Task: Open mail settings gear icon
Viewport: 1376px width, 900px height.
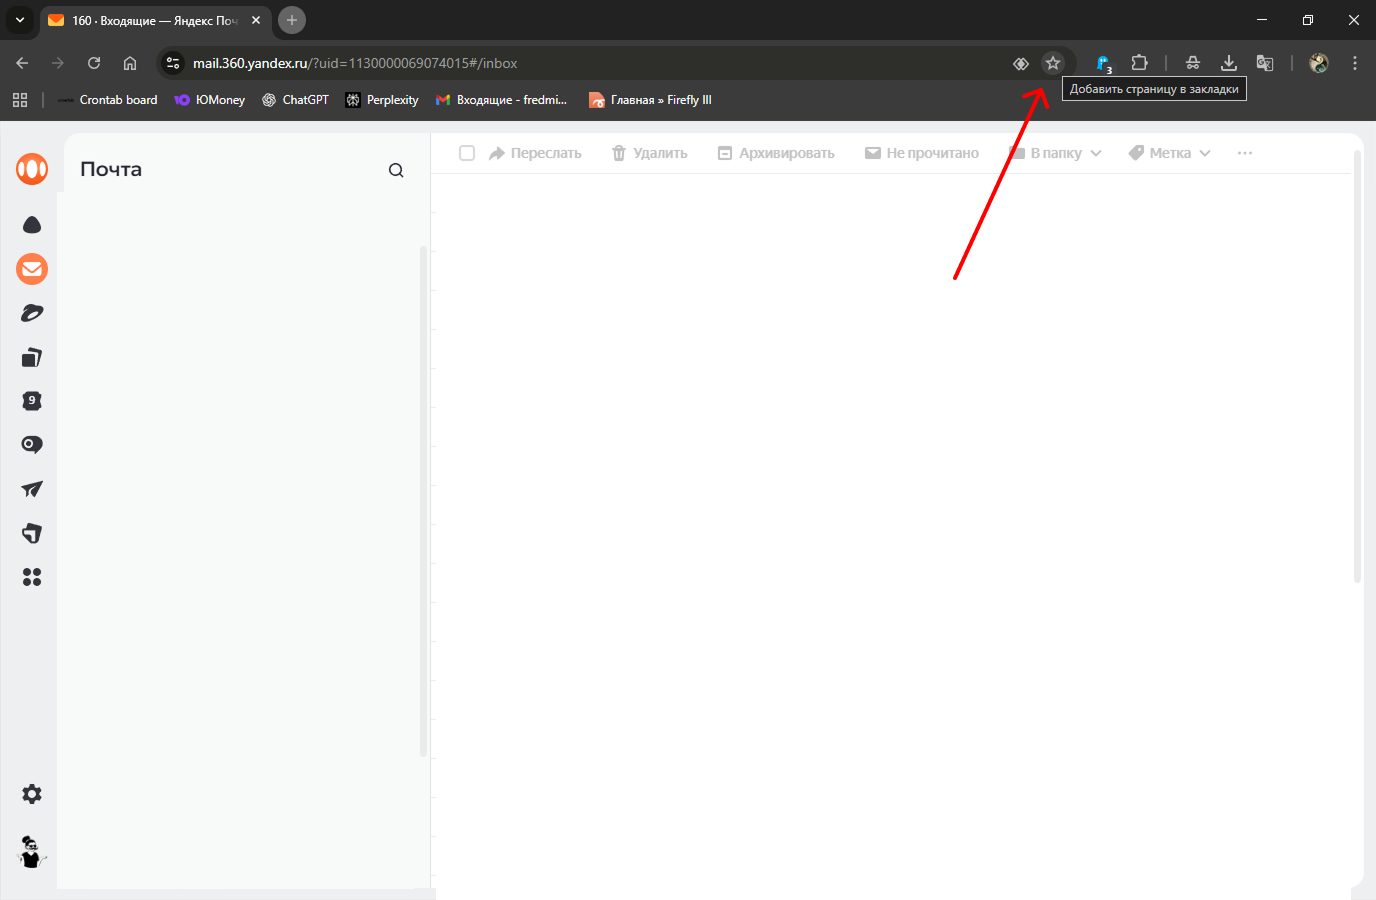Action: click(32, 794)
